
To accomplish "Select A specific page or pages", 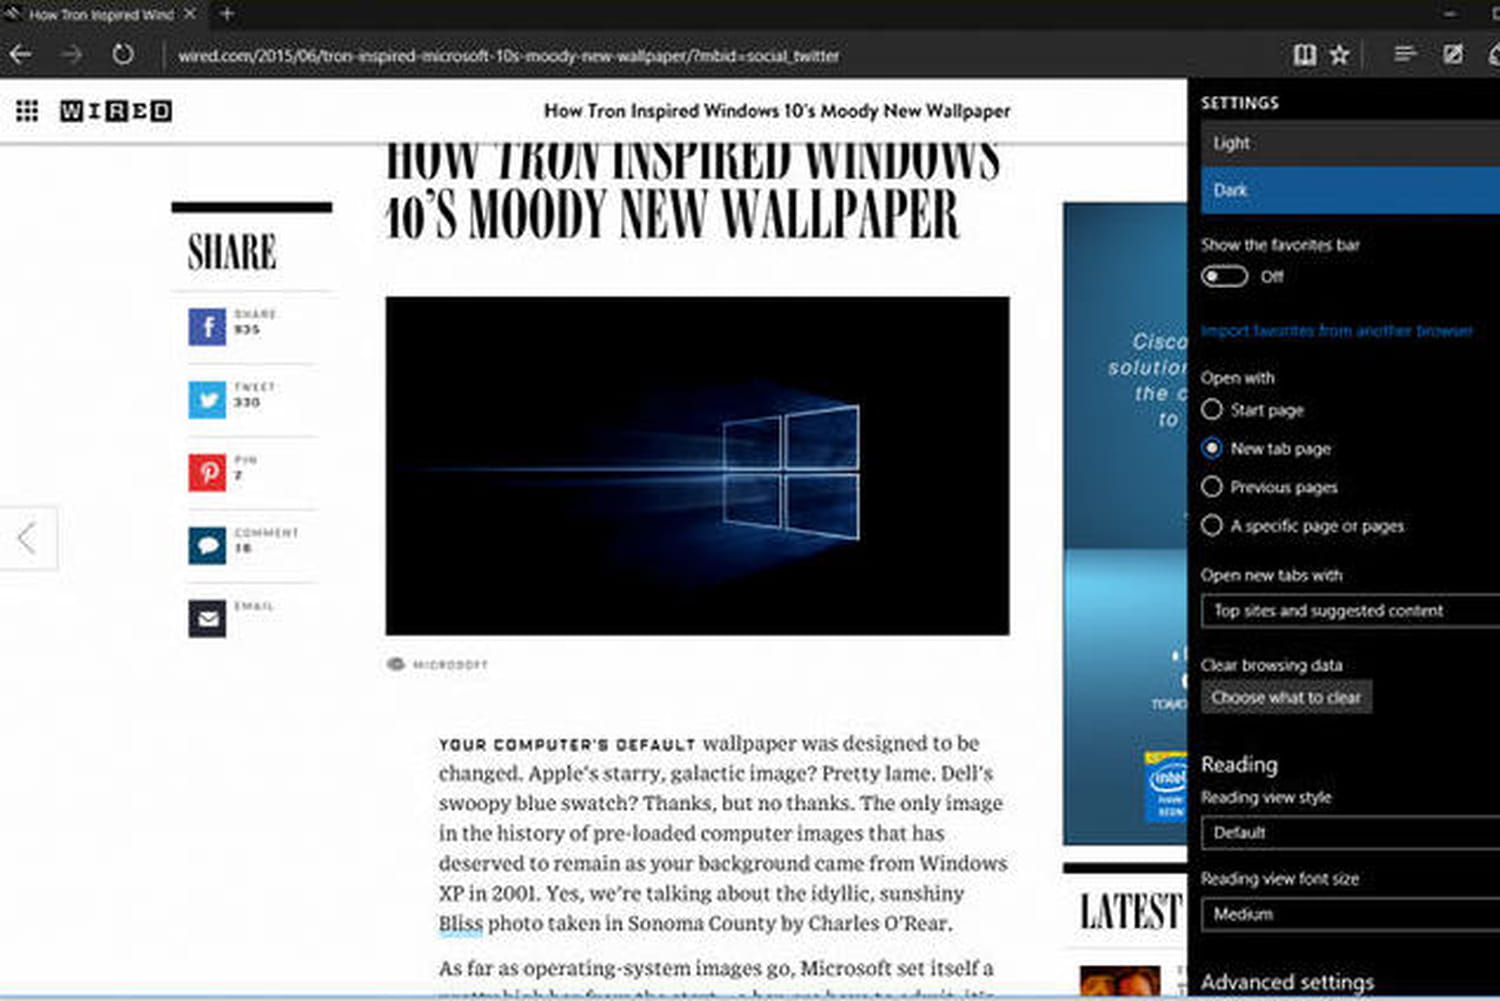I will (1212, 526).
